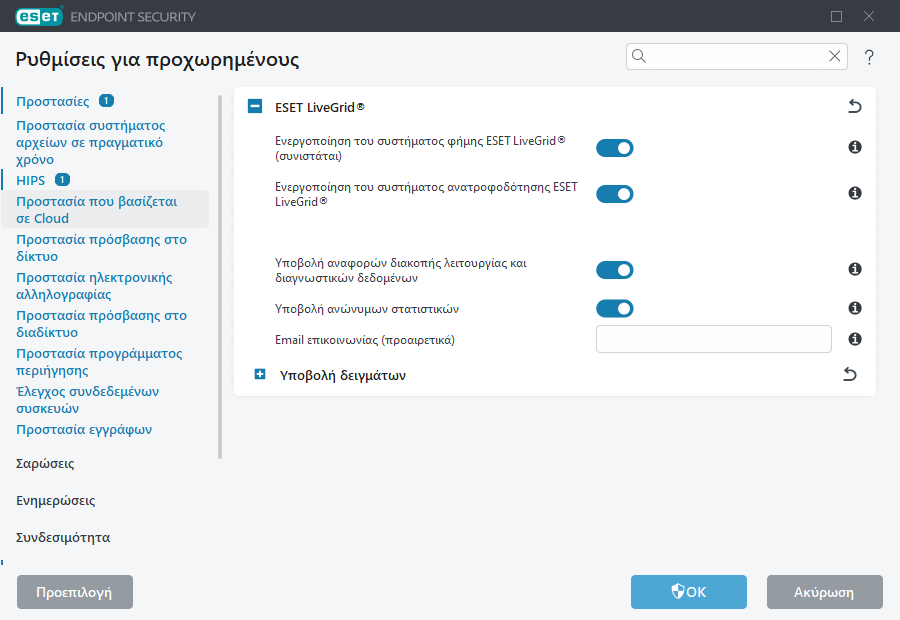
Task: Click the contact email input field
Action: click(x=713, y=339)
